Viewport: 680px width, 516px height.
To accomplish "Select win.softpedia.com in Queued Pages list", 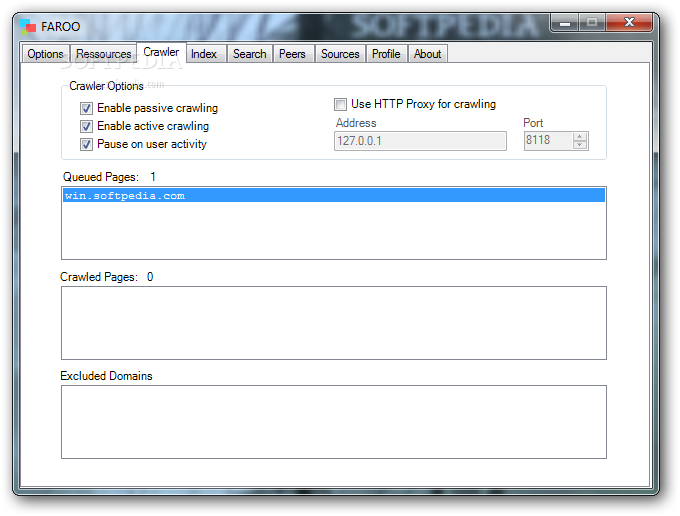I will pos(334,196).
